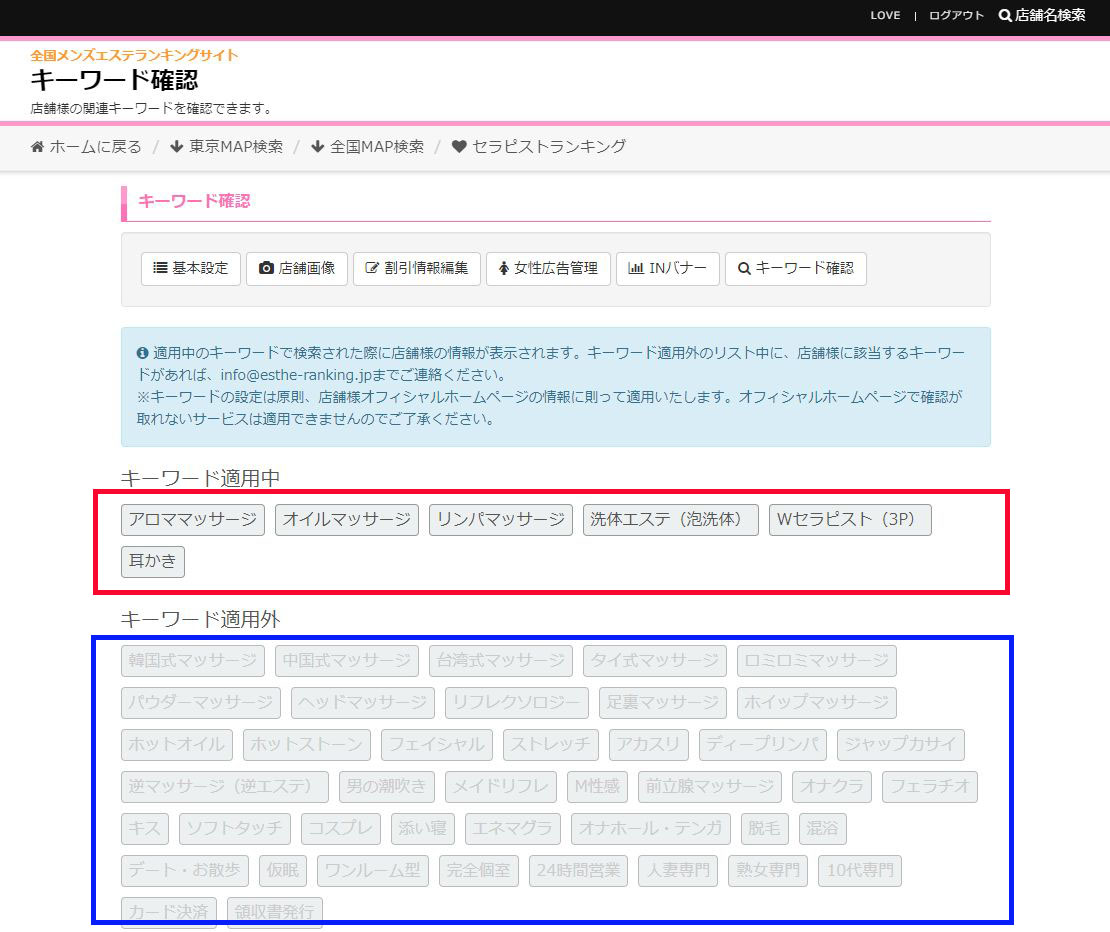Open 店舗名検索 in the top bar

(1042, 16)
